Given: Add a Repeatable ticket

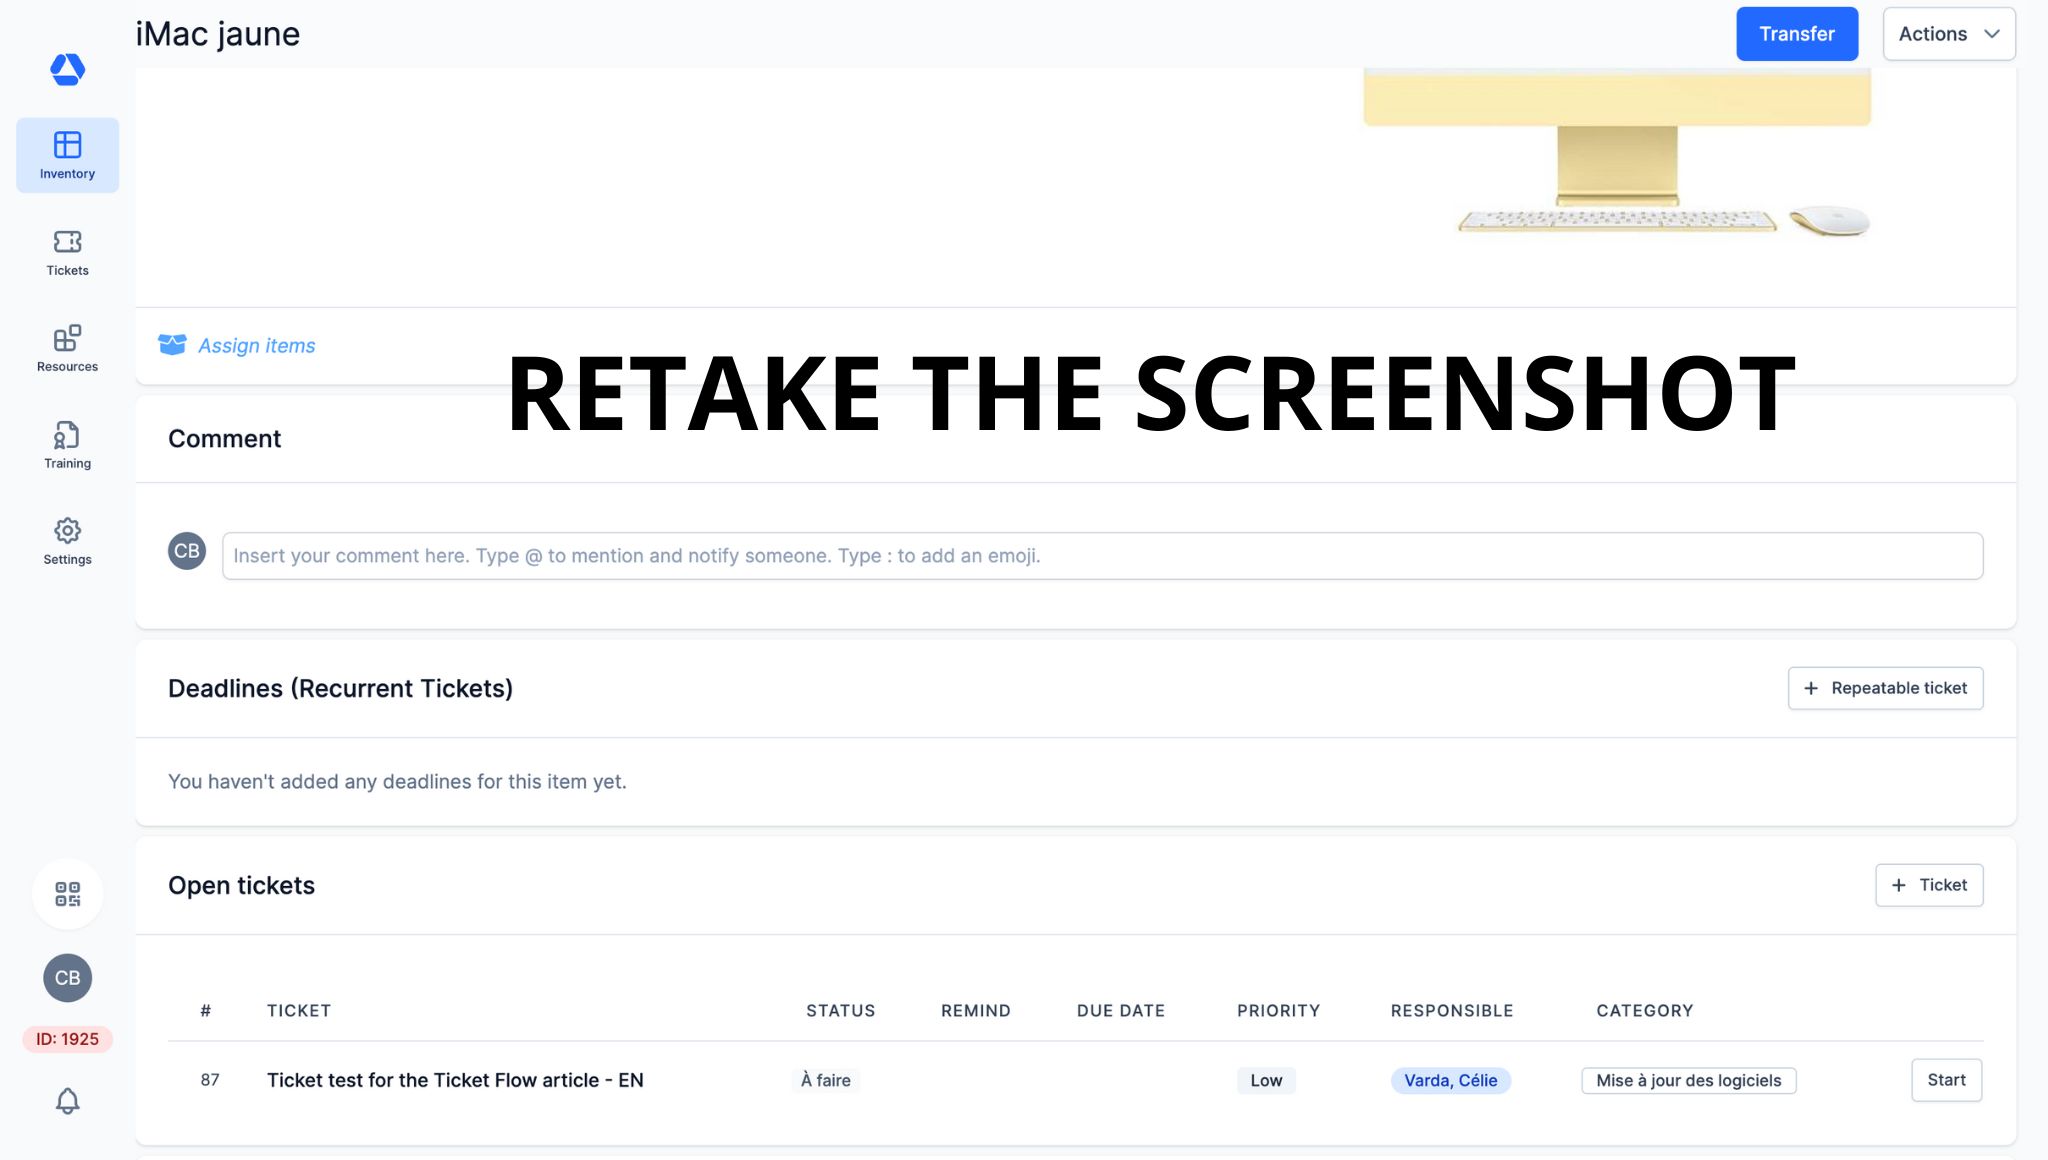Looking at the screenshot, I should coord(1885,688).
